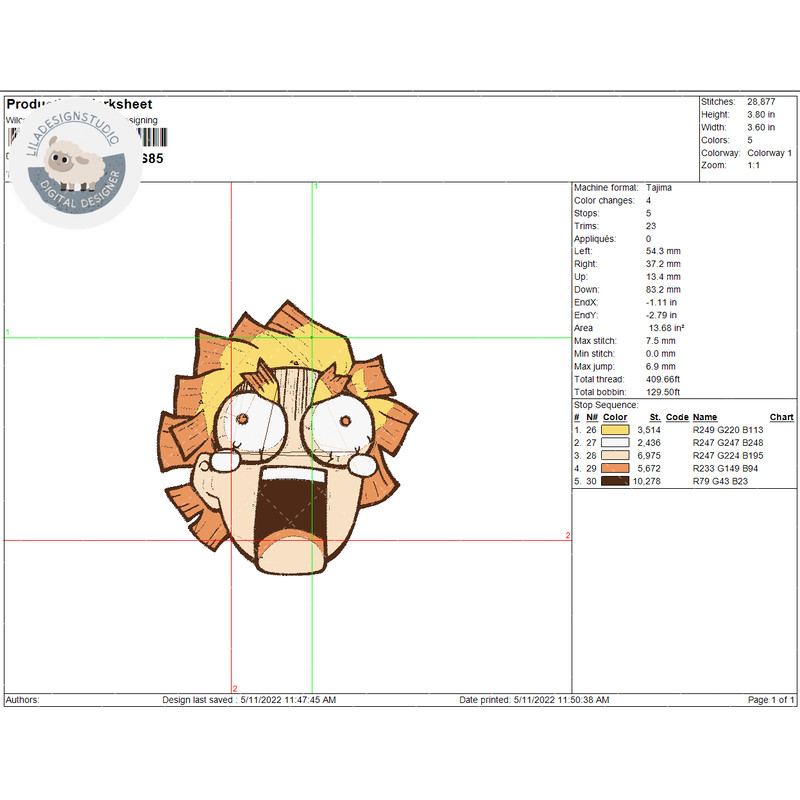Select the yellow R249 G220 B113 swatch
The width and height of the screenshot is (800, 800).
(615, 430)
